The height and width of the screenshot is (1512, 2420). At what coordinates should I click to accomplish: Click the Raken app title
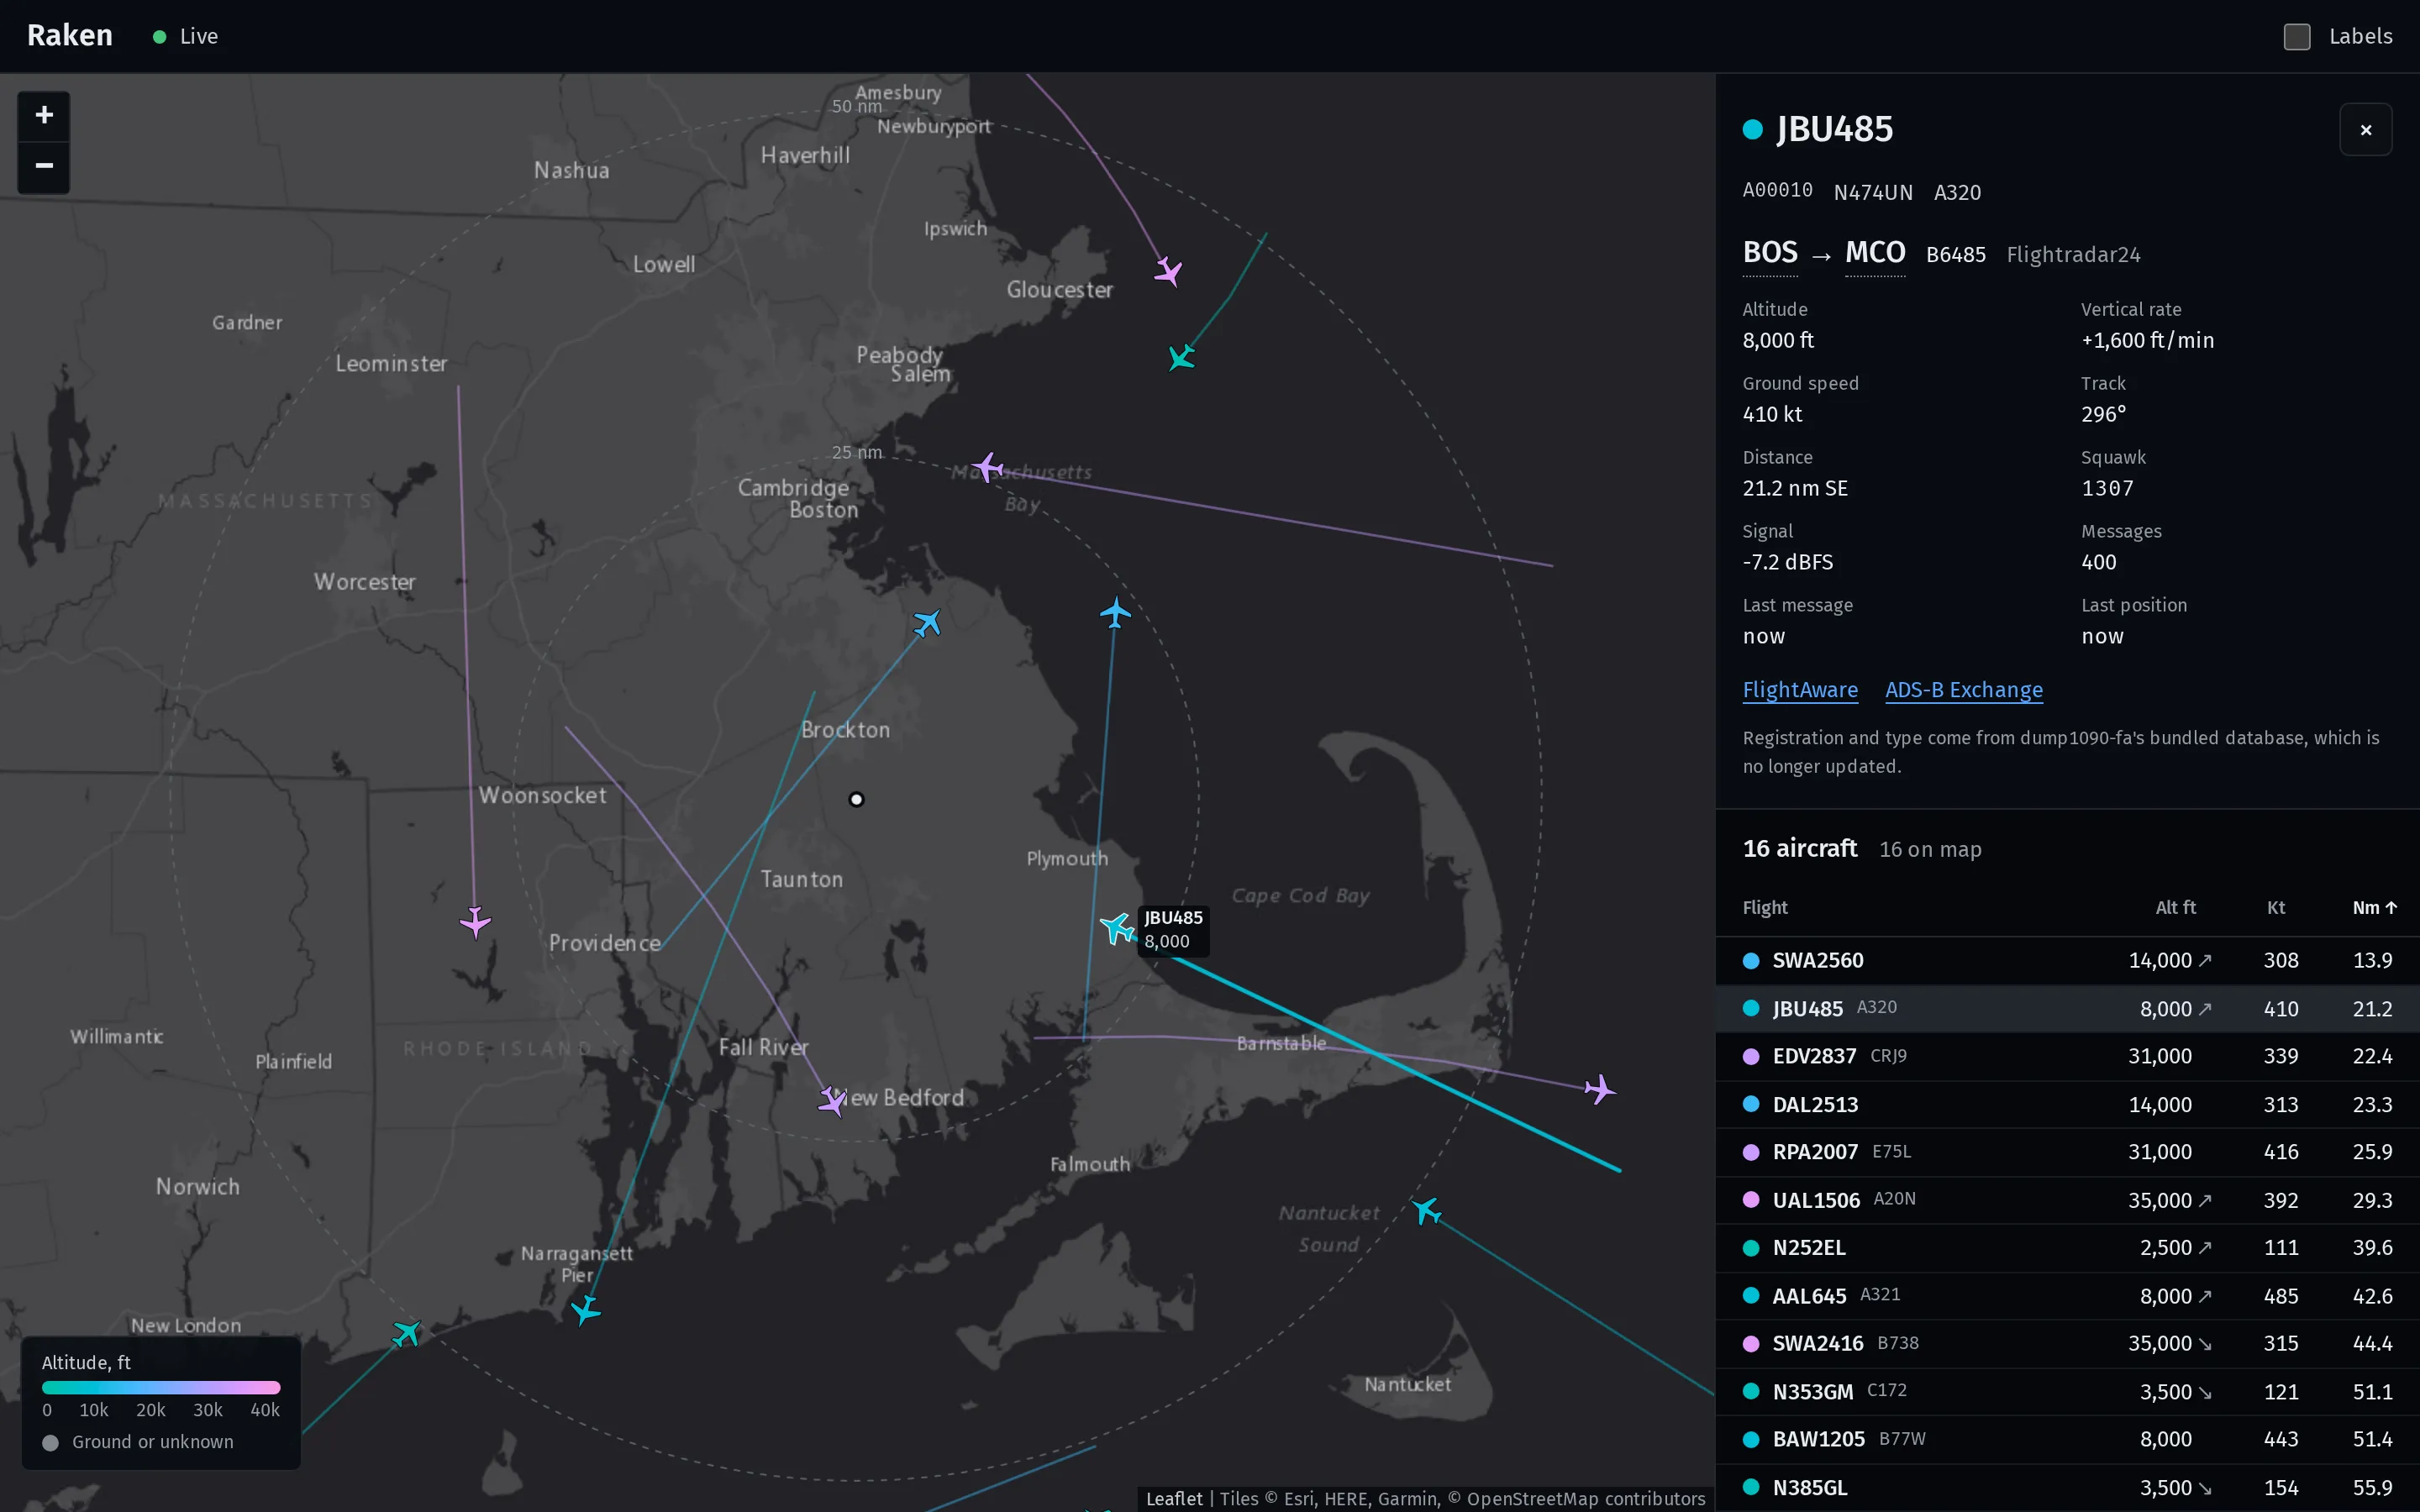click(x=70, y=36)
